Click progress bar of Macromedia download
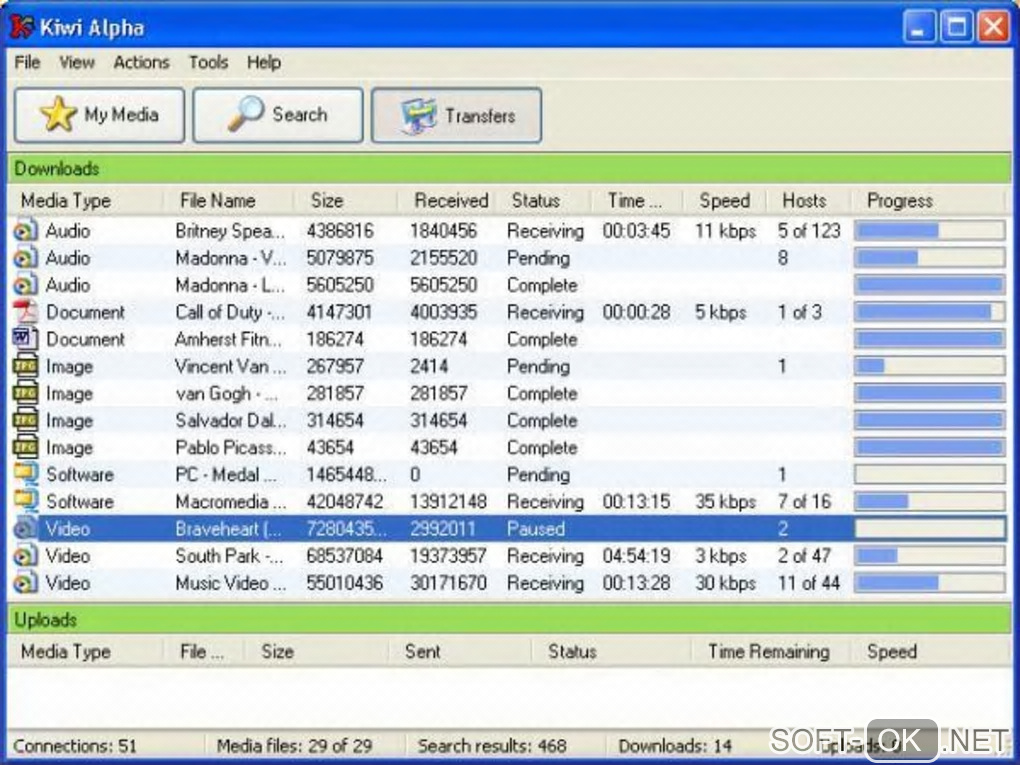Image resolution: width=1020 pixels, height=765 pixels. (930, 501)
